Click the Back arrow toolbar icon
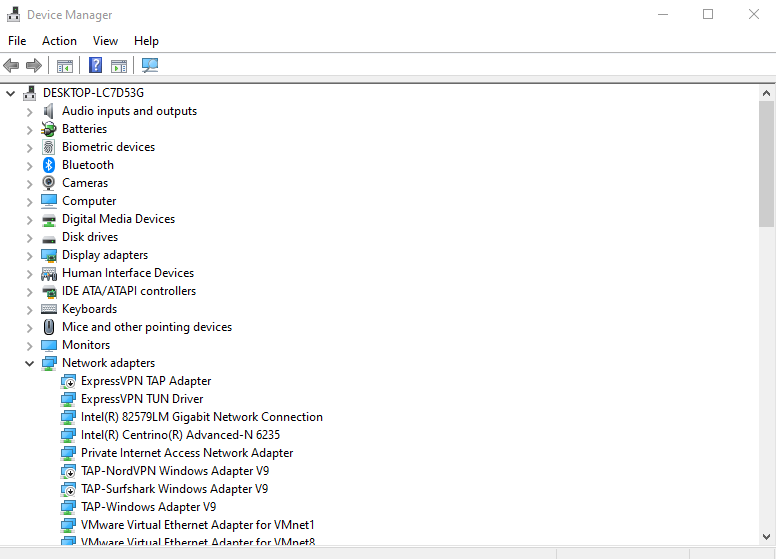The image size is (776, 559). coord(11,65)
